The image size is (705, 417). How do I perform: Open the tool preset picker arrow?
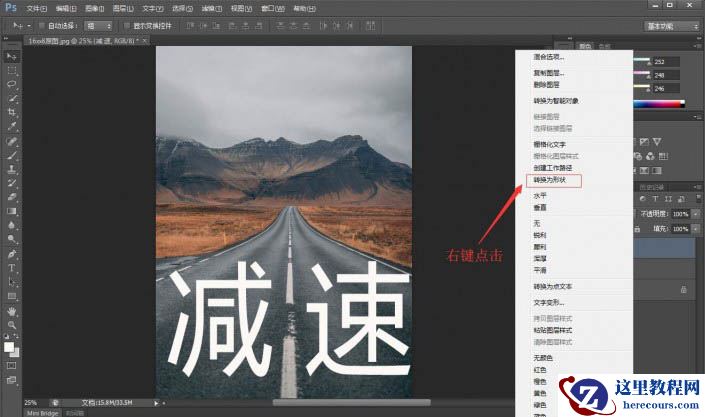[29, 26]
